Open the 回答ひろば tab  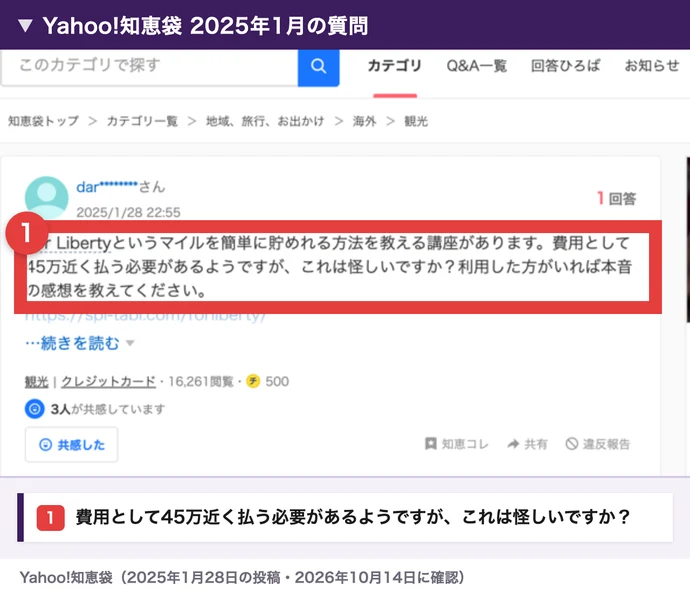[x=565, y=66]
